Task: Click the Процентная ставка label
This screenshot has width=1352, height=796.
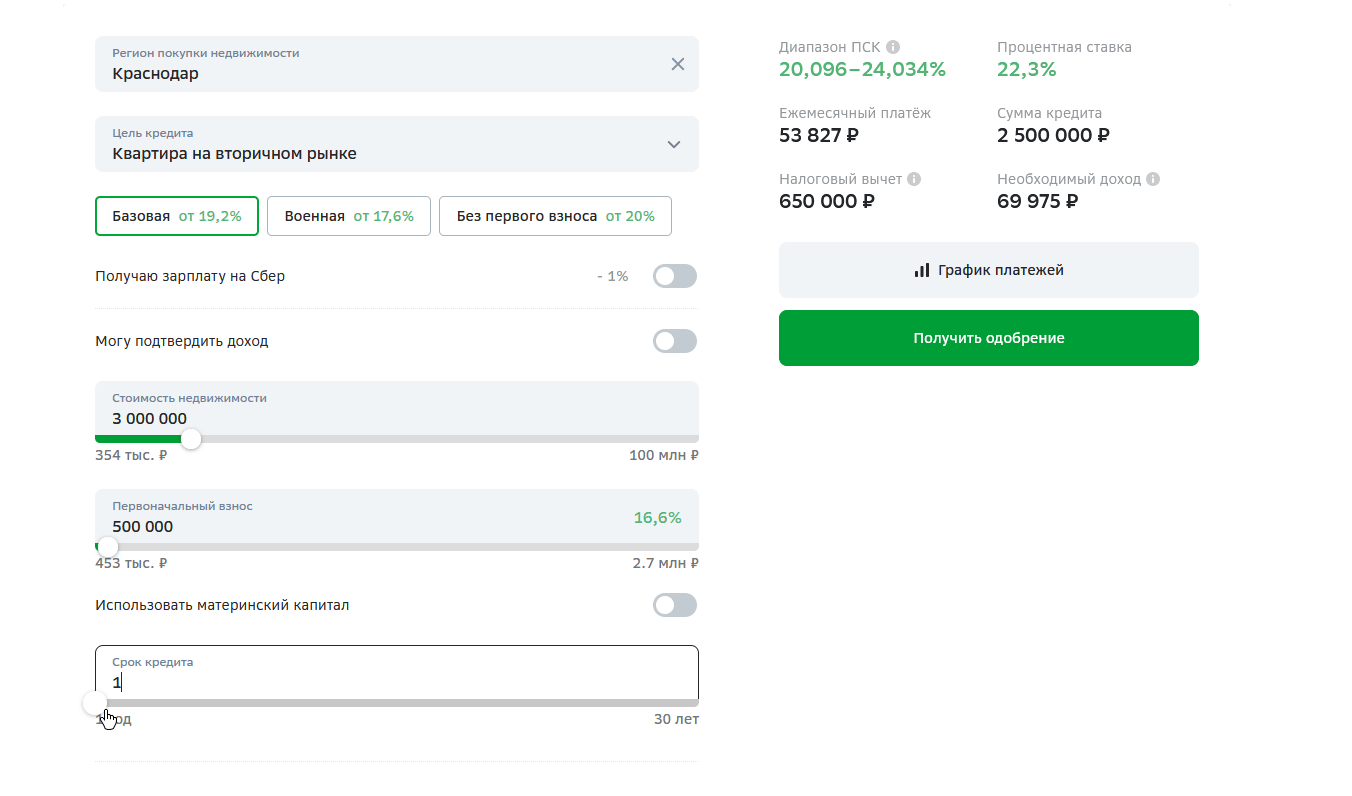Action: click(x=1065, y=47)
